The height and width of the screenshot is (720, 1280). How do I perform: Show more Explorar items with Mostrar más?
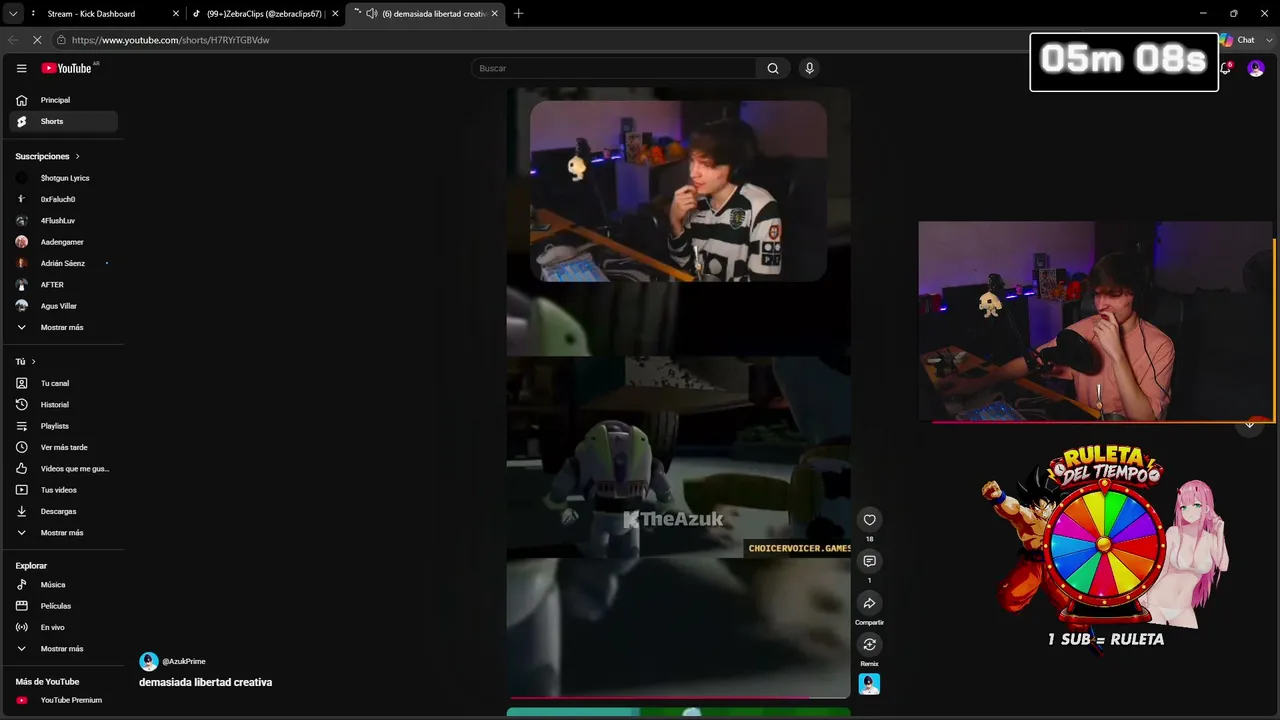click(x=64, y=649)
